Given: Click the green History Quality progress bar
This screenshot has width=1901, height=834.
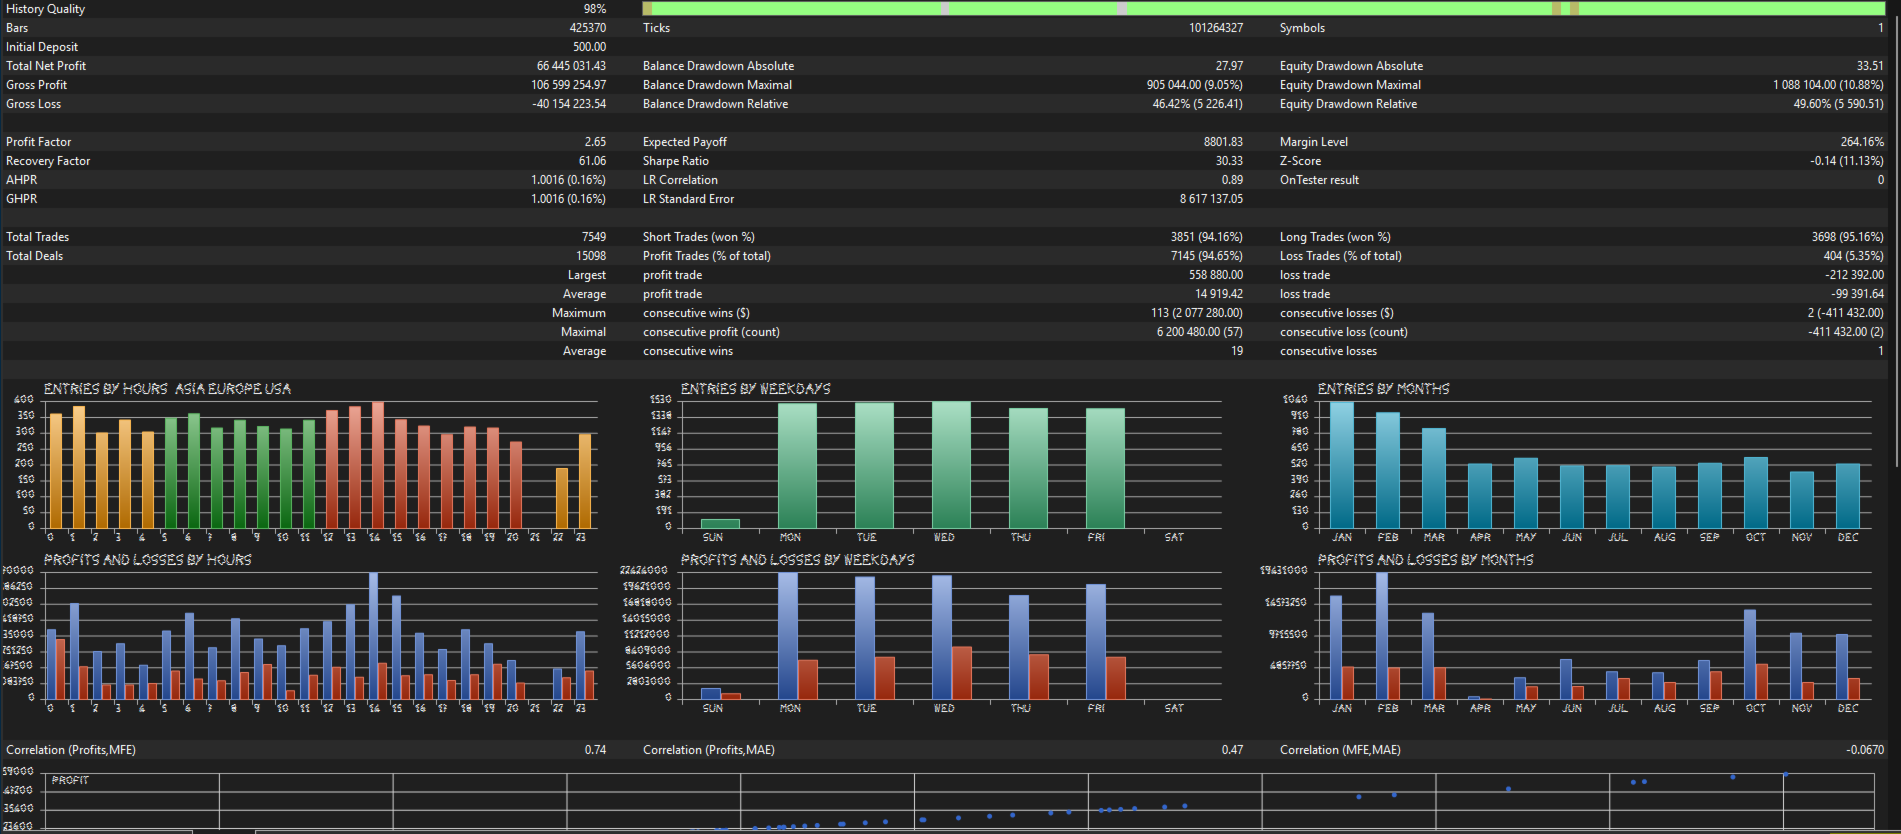Looking at the screenshot, I should (1264, 8).
